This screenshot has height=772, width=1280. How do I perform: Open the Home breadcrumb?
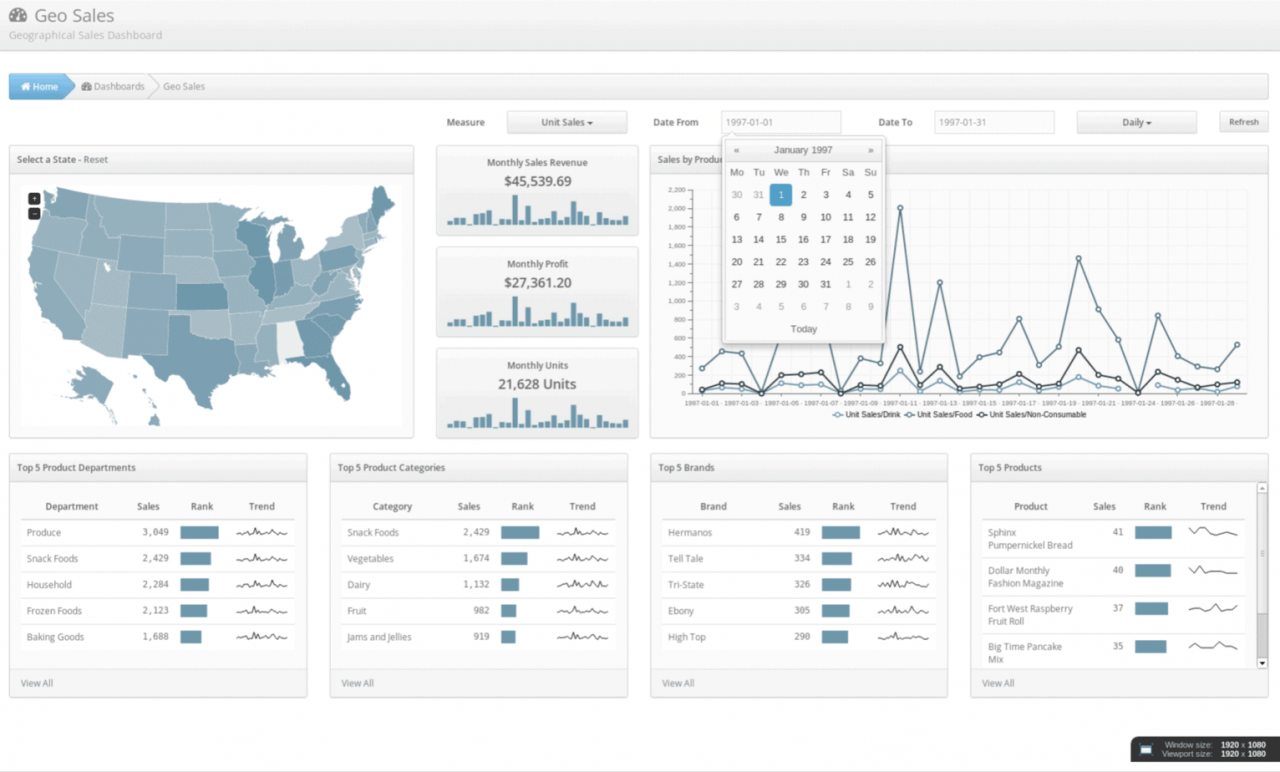click(x=39, y=86)
